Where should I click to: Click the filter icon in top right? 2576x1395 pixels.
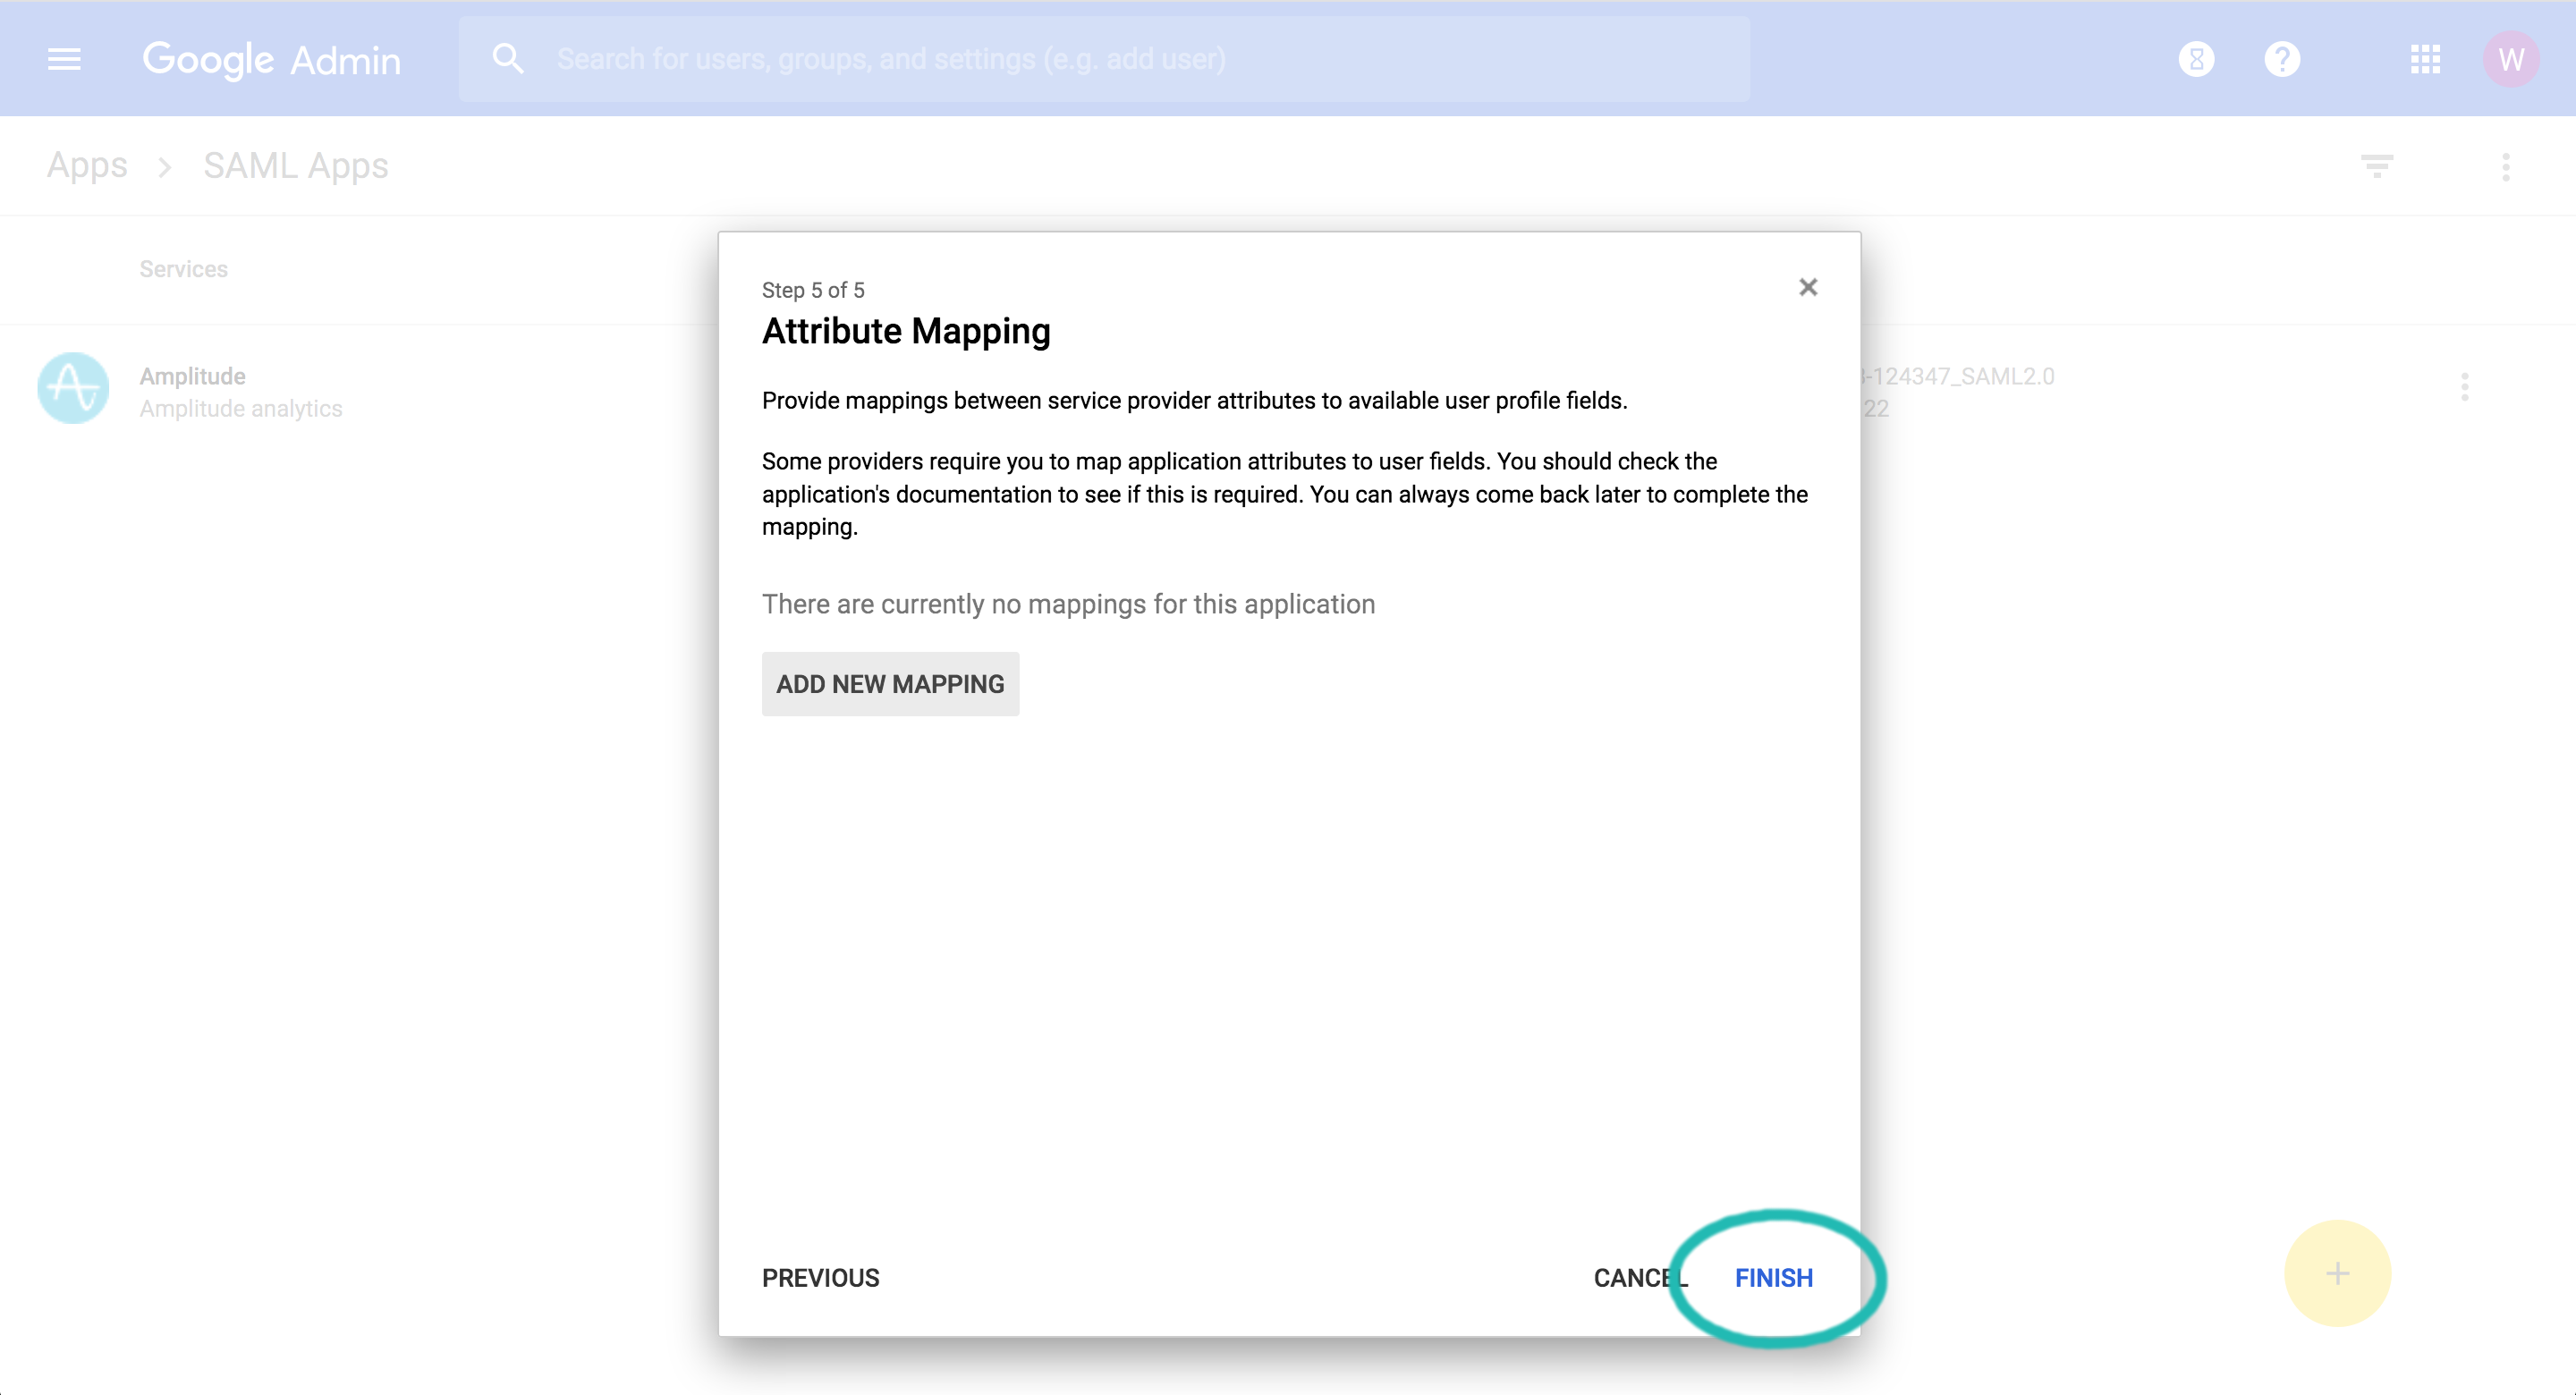click(x=2377, y=166)
